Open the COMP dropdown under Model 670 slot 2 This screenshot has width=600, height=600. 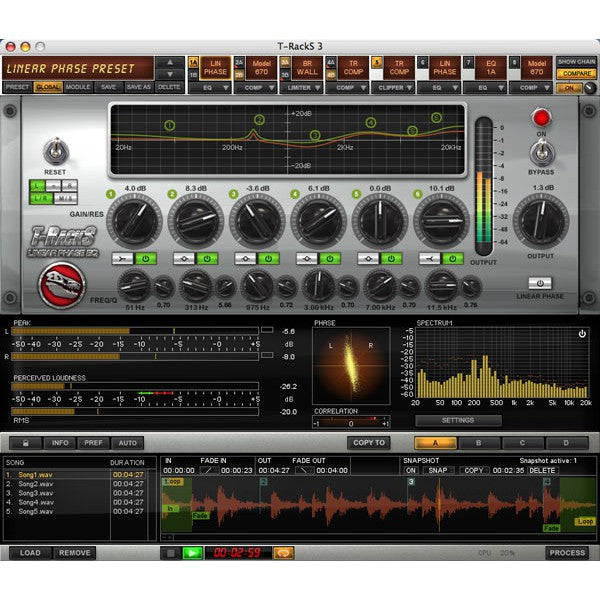coord(256,88)
